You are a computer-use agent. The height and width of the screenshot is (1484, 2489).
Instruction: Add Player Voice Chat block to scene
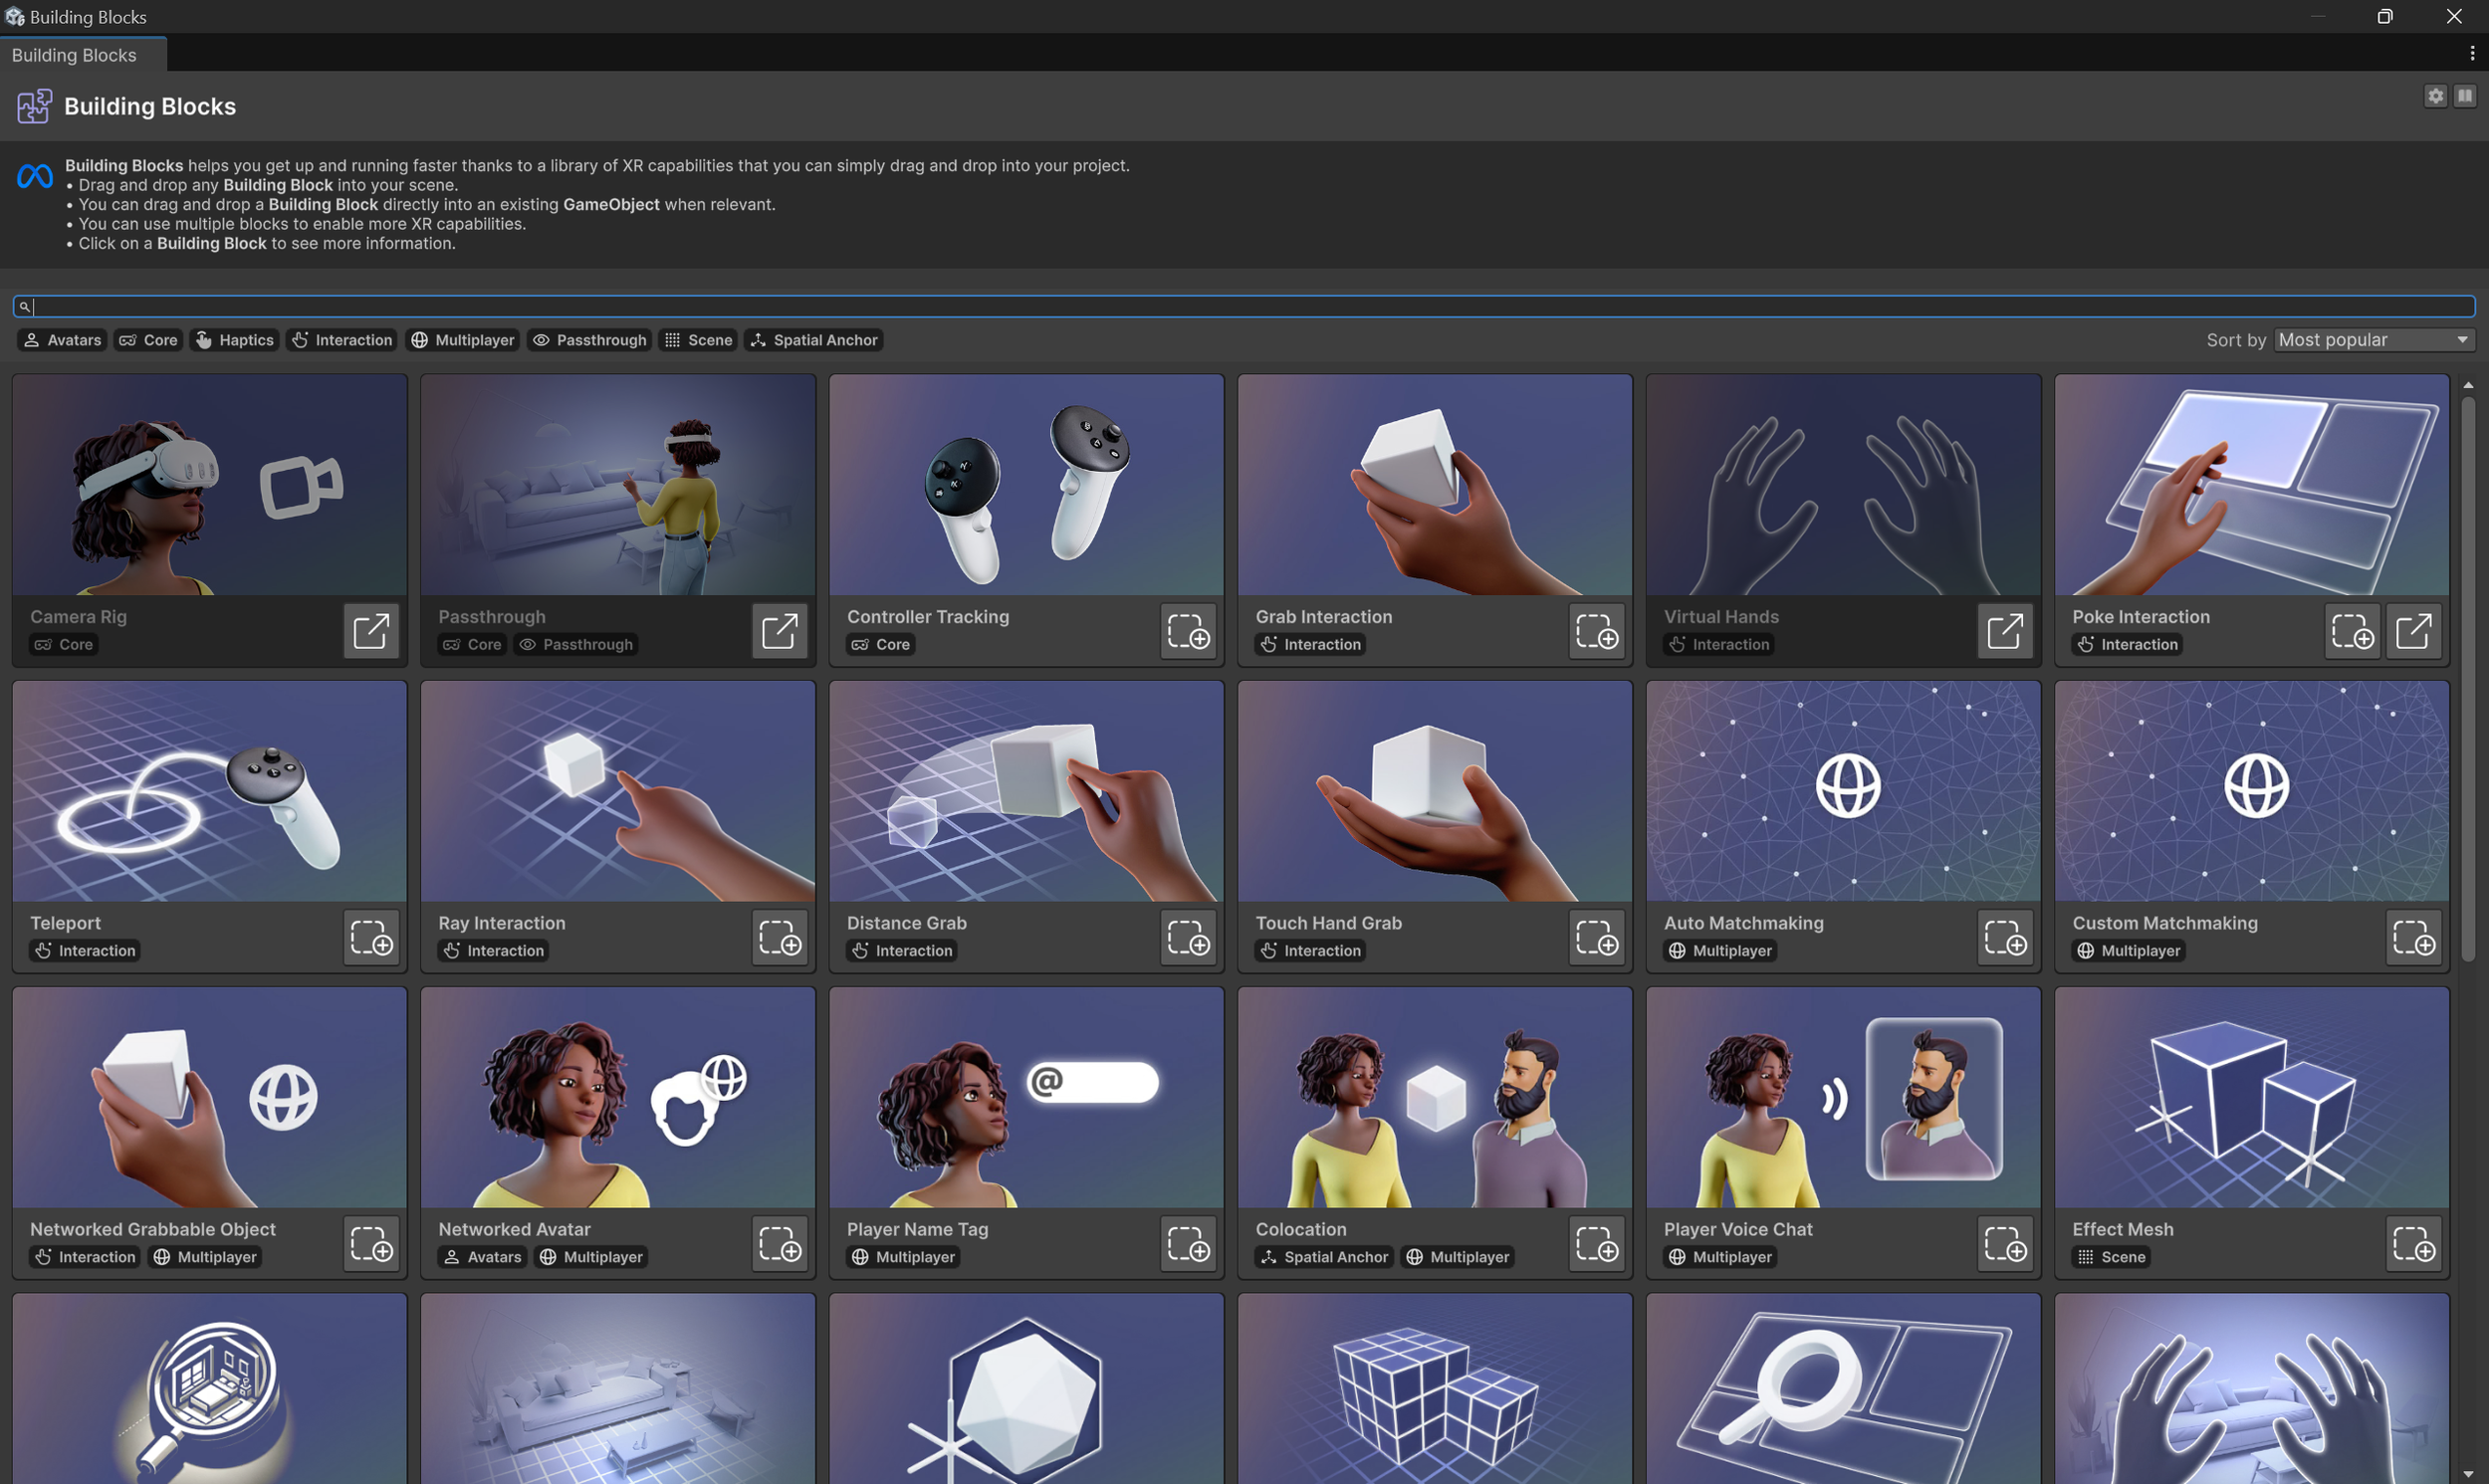coord(2005,1243)
